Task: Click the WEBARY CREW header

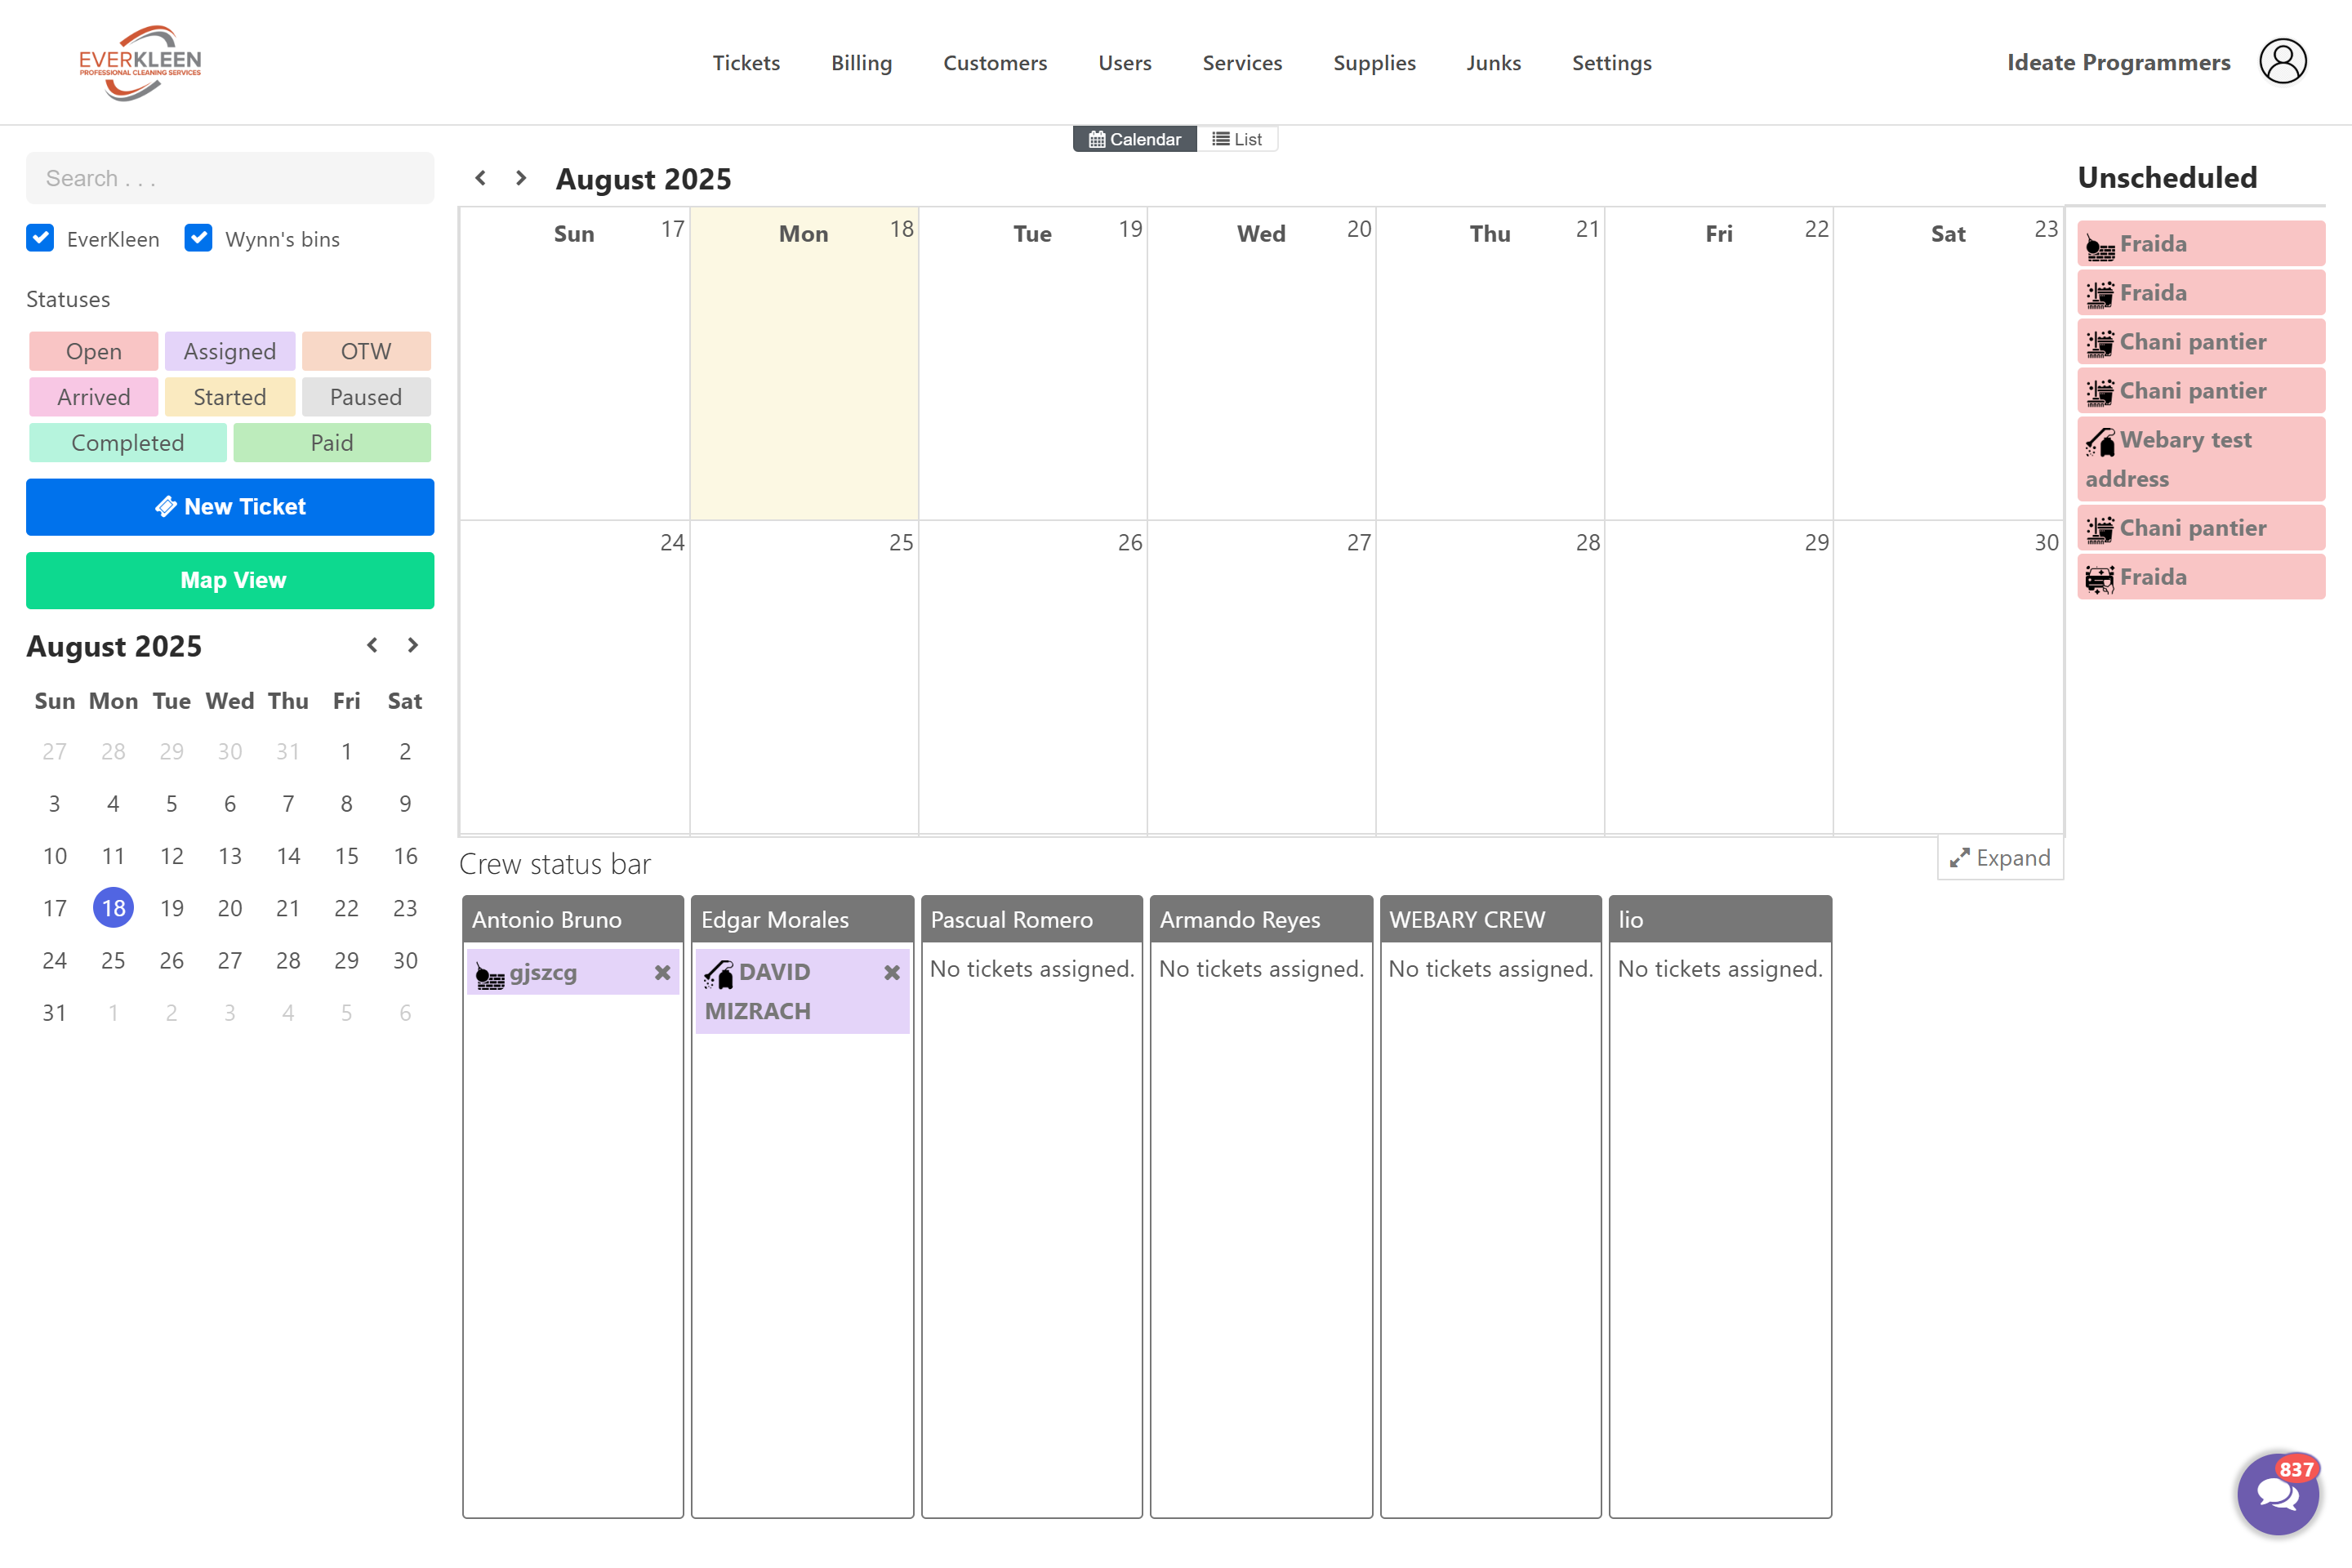Action: (1490, 919)
